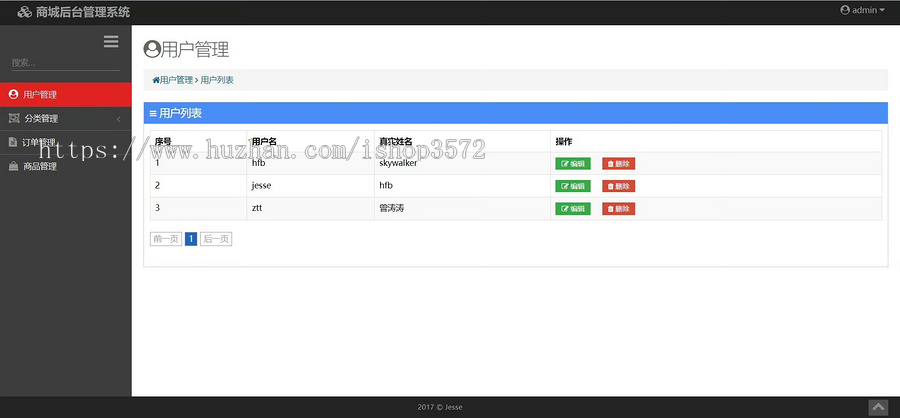Click the scroll-to-top arrow icon
The height and width of the screenshot is (418, 900).
coord(878,407)
